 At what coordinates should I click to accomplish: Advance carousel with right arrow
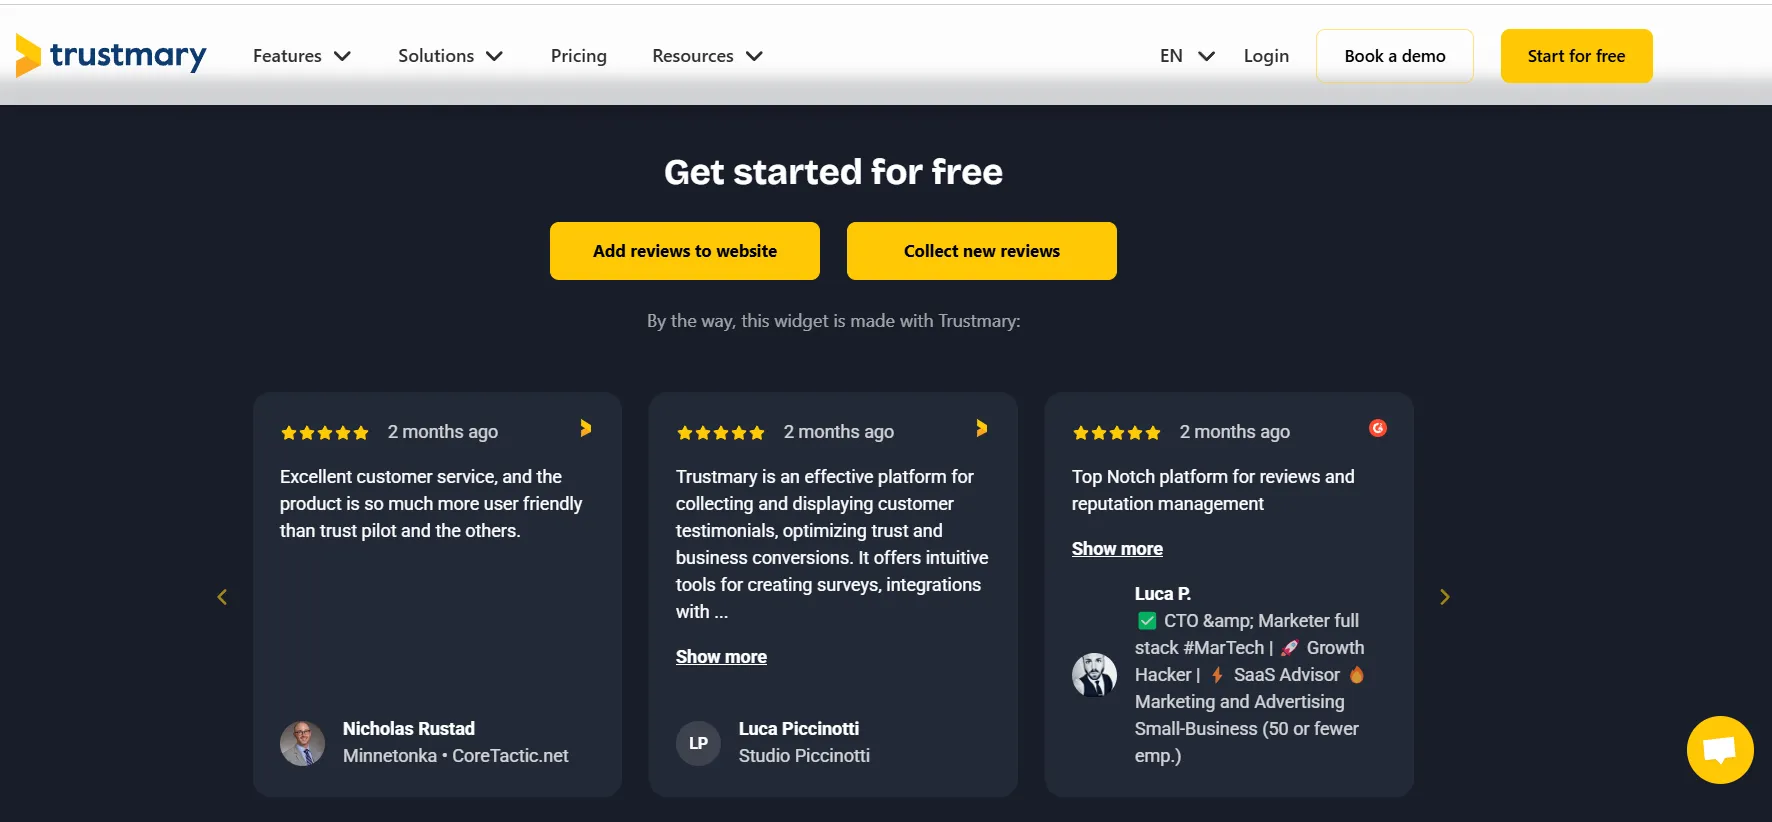pos(1444,596)
